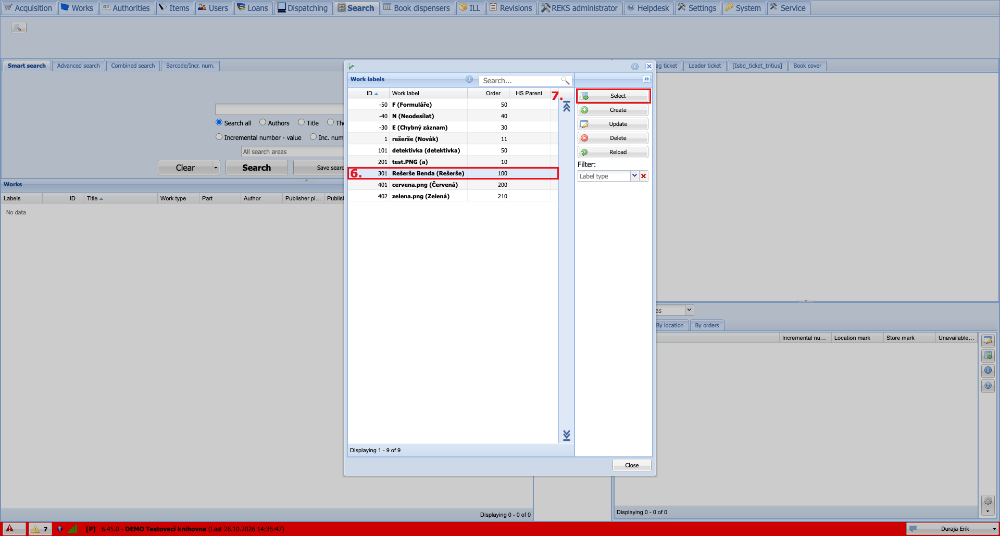Open the Authorities module tab
Viewport: 1000px width, 536px height.
(126, 8)
